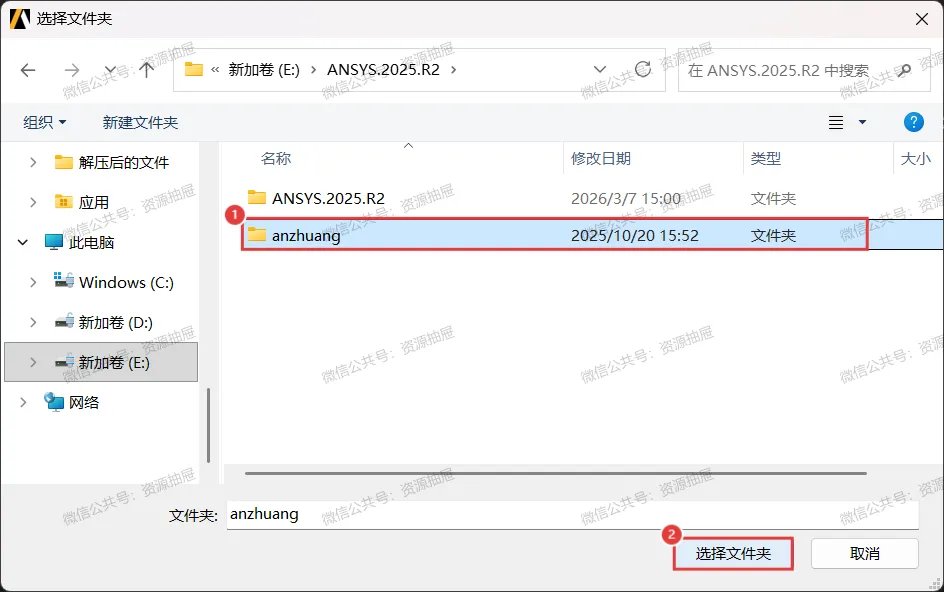Change view layout icon

point(836,122)
